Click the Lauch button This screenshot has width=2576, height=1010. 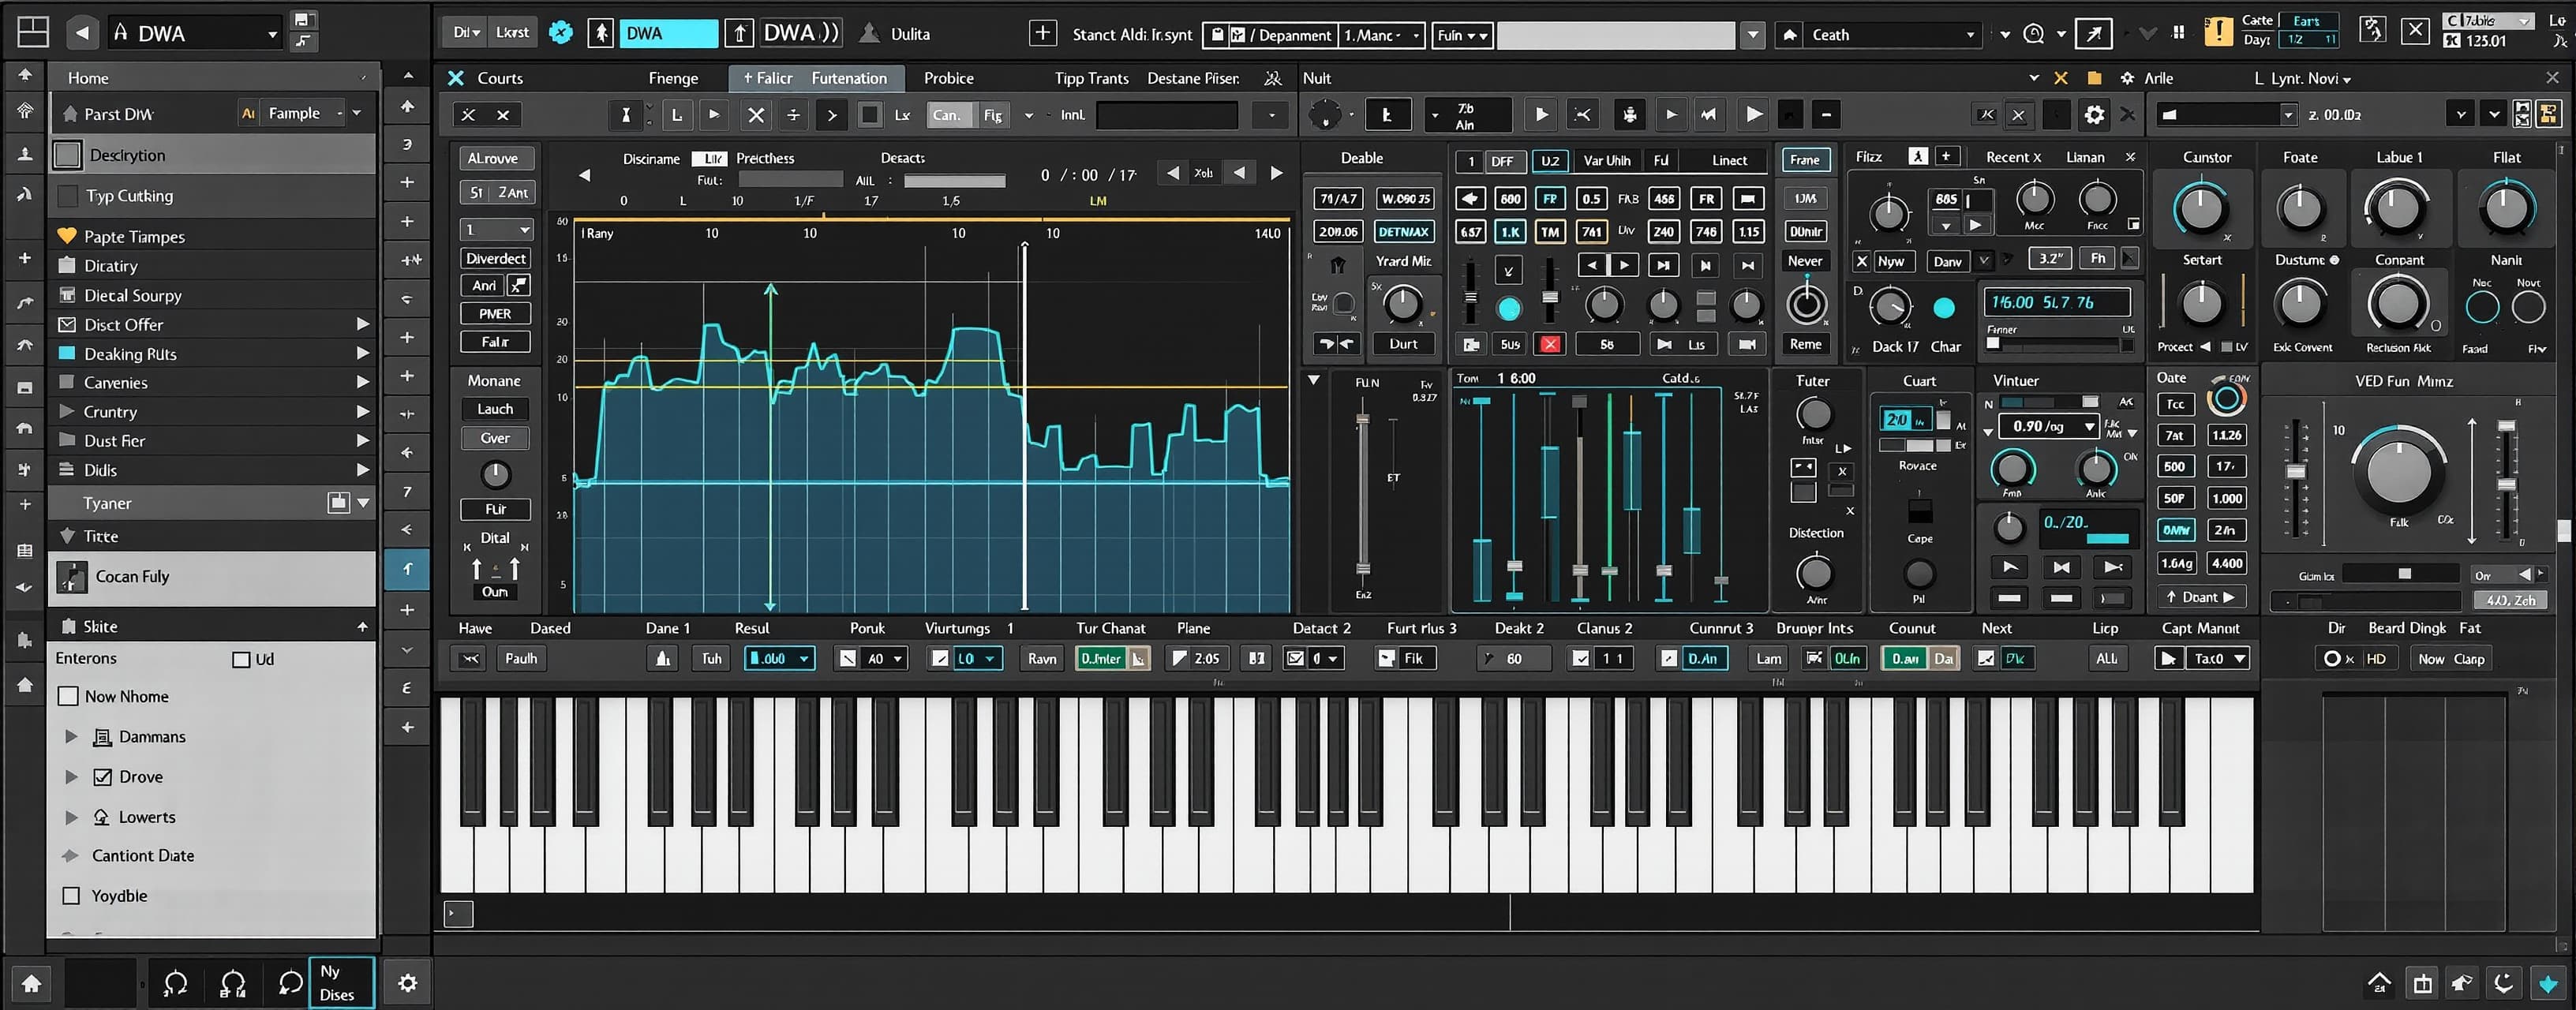tap(495, 409)
